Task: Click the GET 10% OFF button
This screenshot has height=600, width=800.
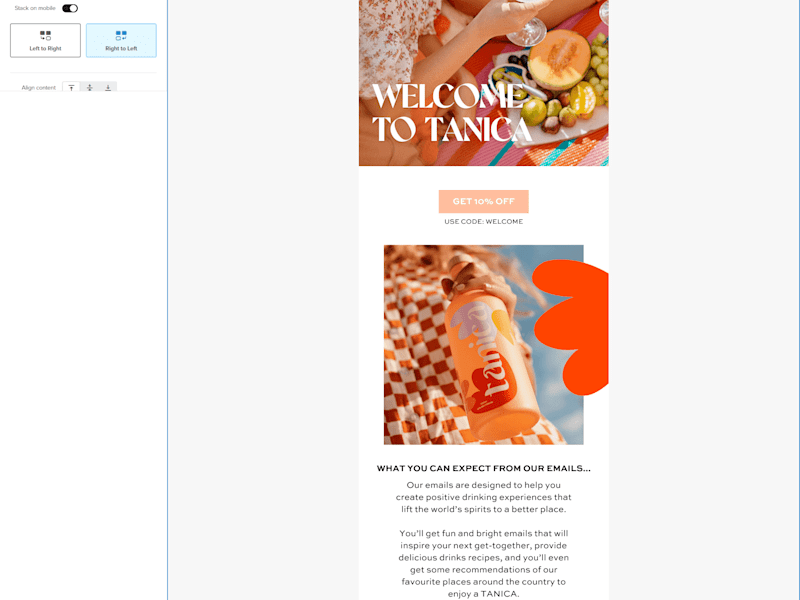Action: click(484, 202)
